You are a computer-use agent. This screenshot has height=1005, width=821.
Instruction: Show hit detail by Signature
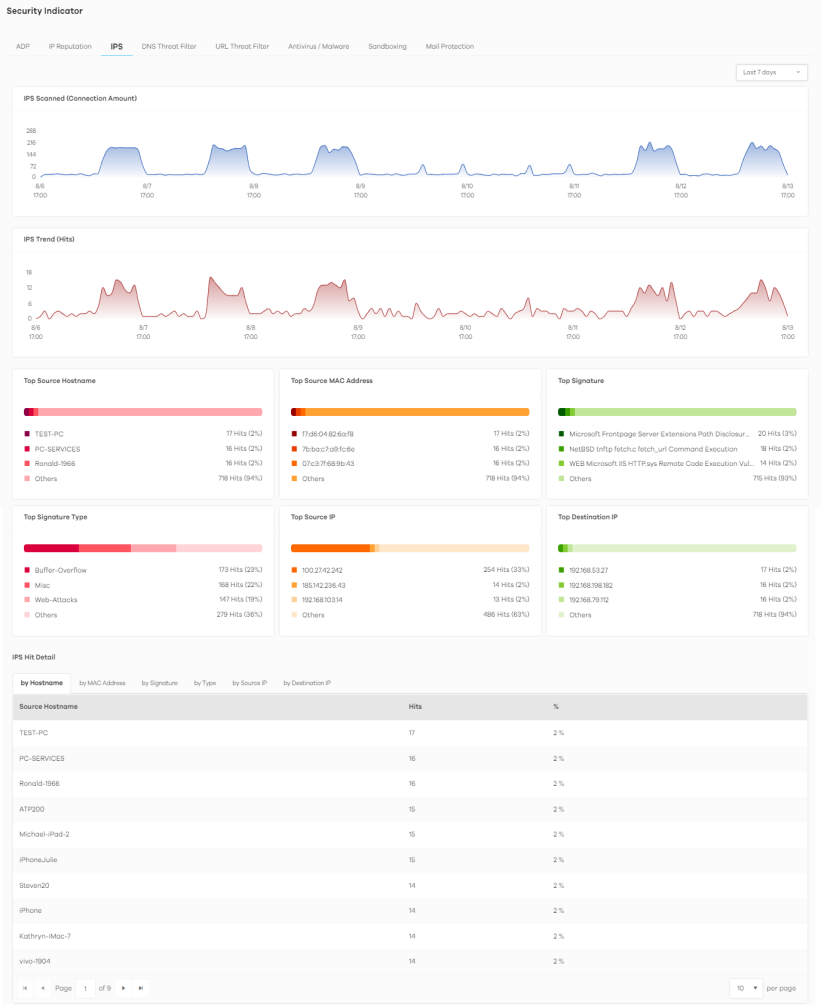click(159, 683)
